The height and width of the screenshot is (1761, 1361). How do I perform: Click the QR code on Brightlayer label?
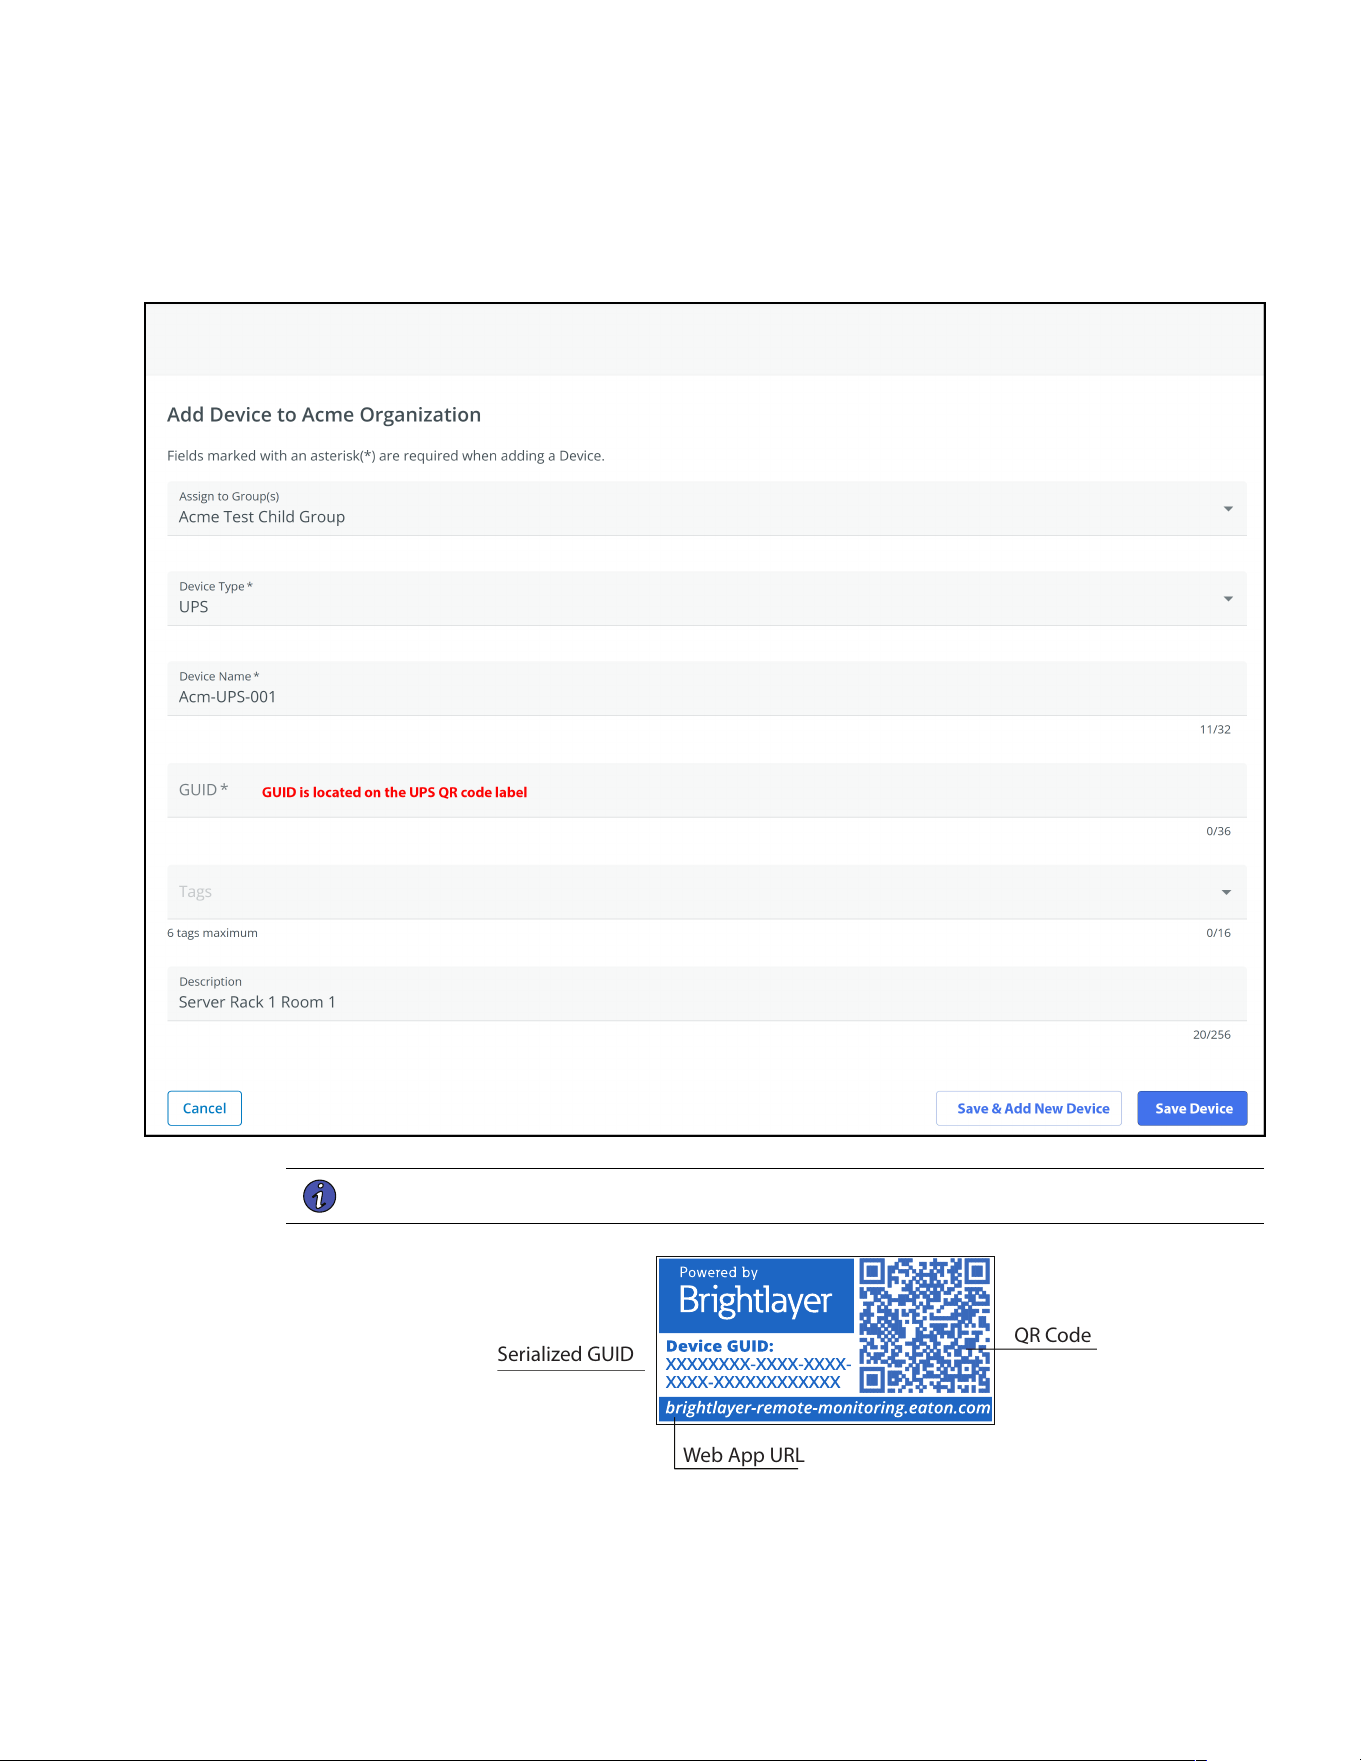(925, 1326)
